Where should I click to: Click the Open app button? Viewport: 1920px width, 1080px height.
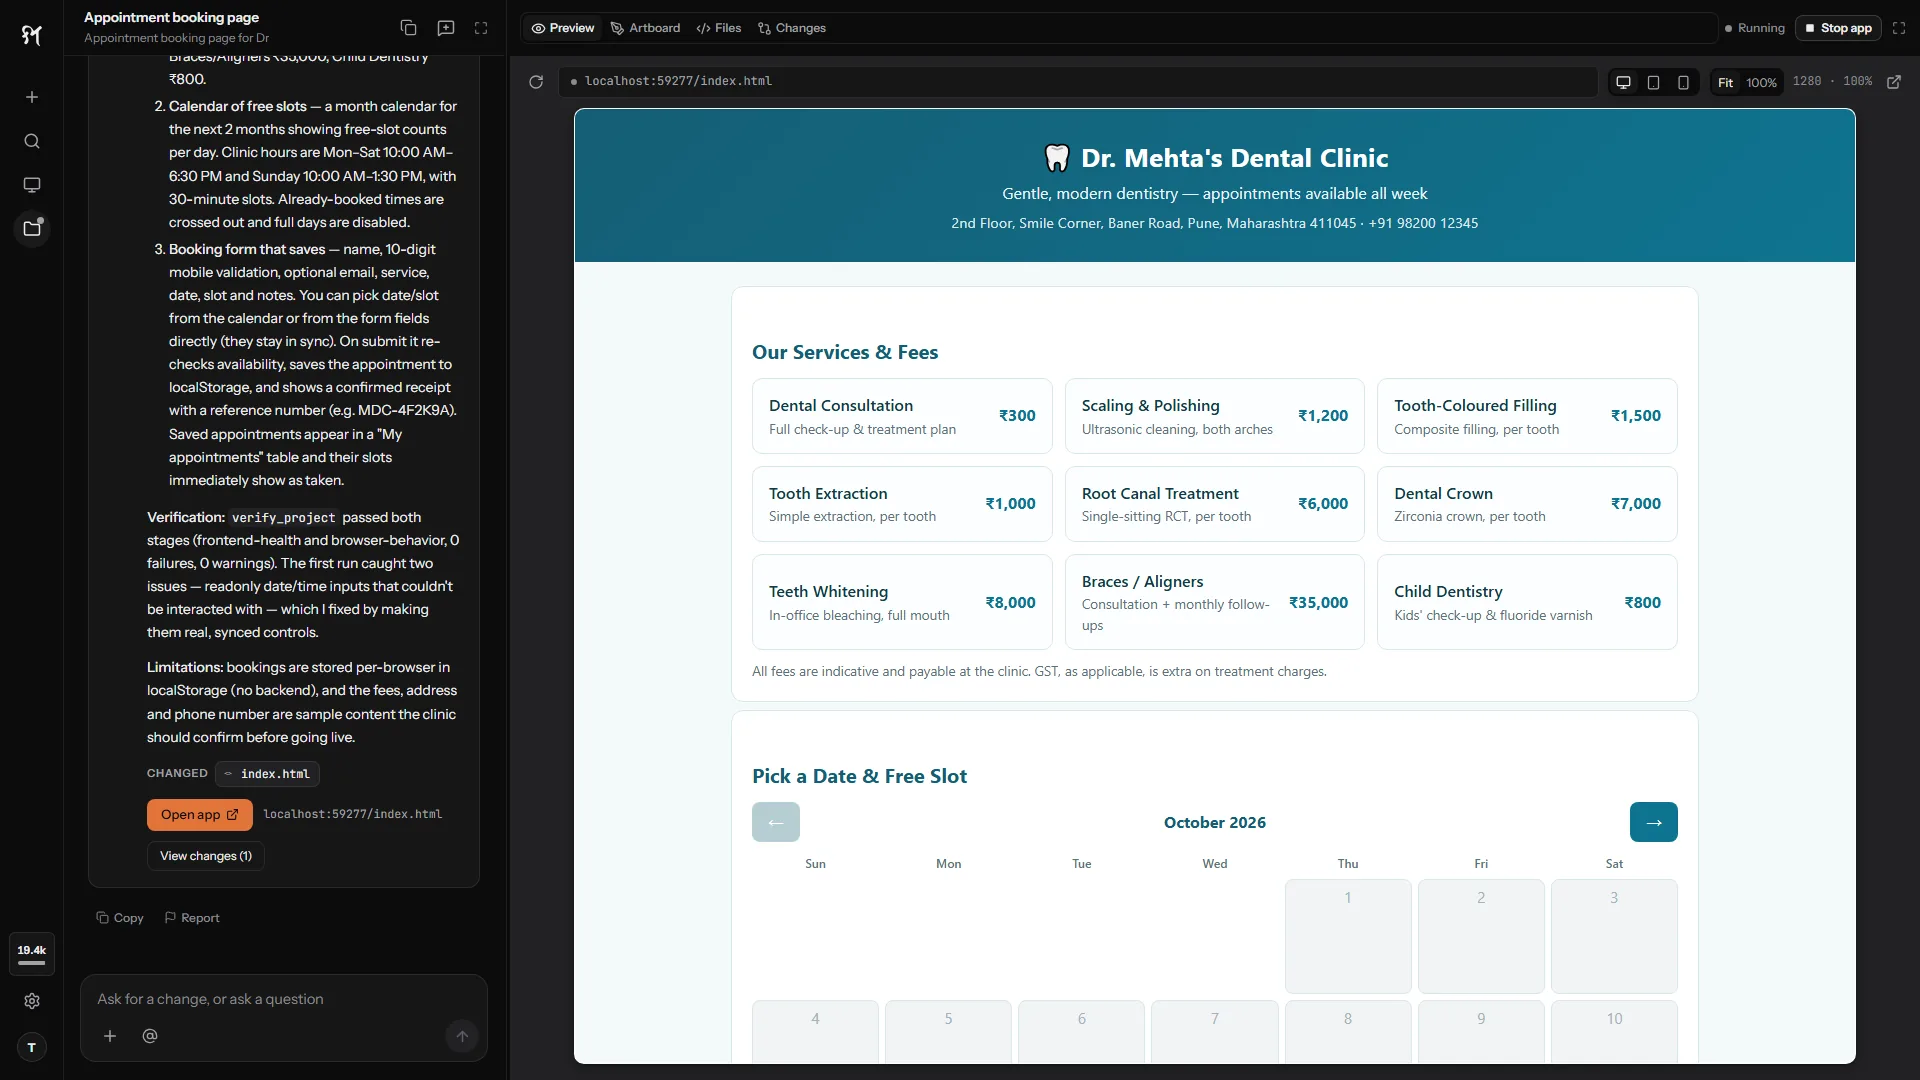[200, 815]
